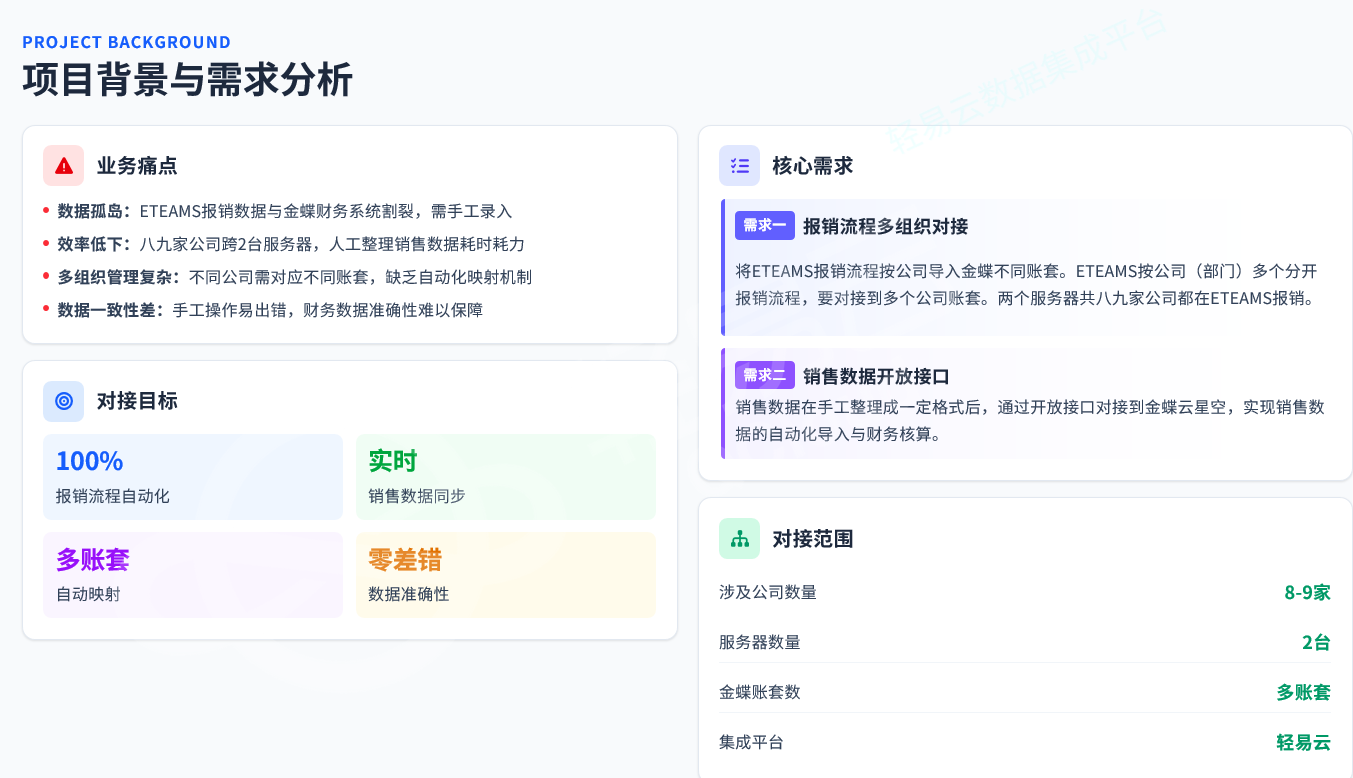Click the green org-chart icon beside 对接范围
The image size is (1353, 778).
point(740,539)
